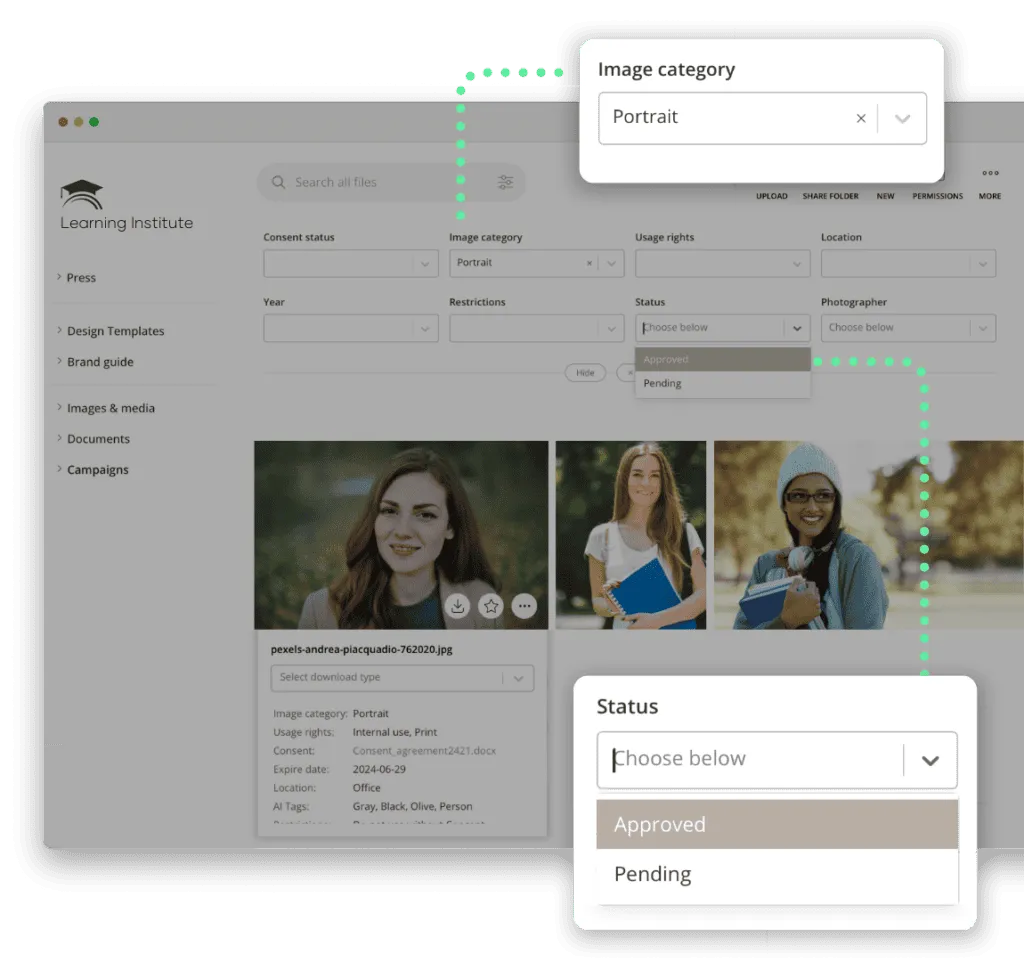The width and height of the screenshot is (1024, 962).
Task: Click the expire date 2024-06-29
Action: tap(379, 769)
